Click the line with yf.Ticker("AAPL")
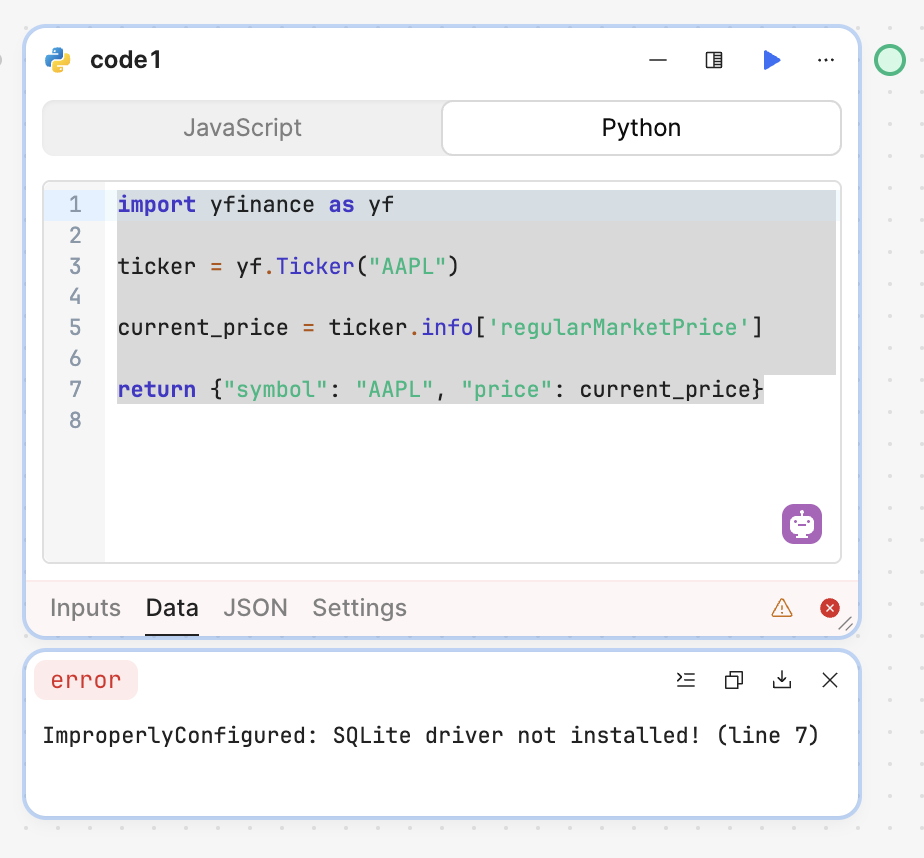The image size is (924, 858). coord(288,266)
